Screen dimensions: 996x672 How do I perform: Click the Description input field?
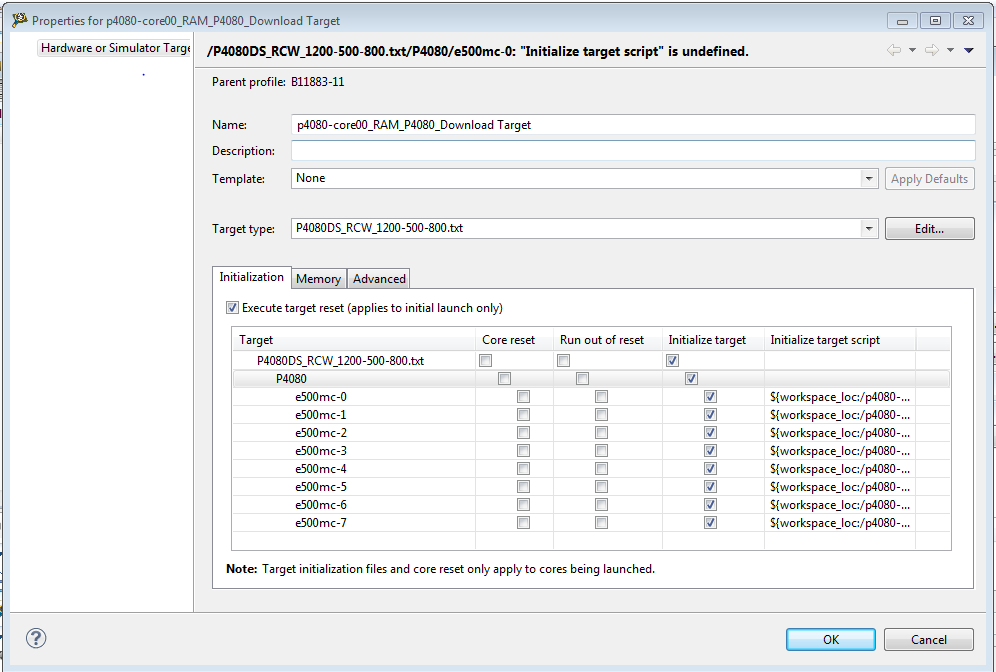click(633, 151)
